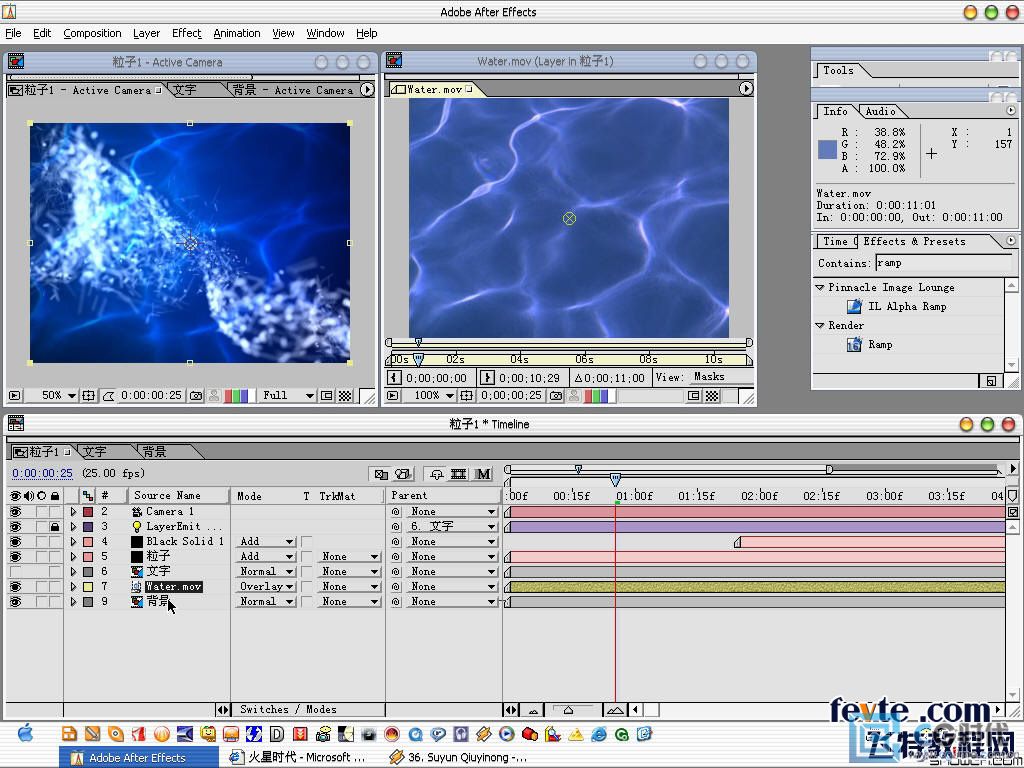Take a snapshot in the Water.mov layer viewer
The image size is (1024, 768).
(x=556, y=396)
